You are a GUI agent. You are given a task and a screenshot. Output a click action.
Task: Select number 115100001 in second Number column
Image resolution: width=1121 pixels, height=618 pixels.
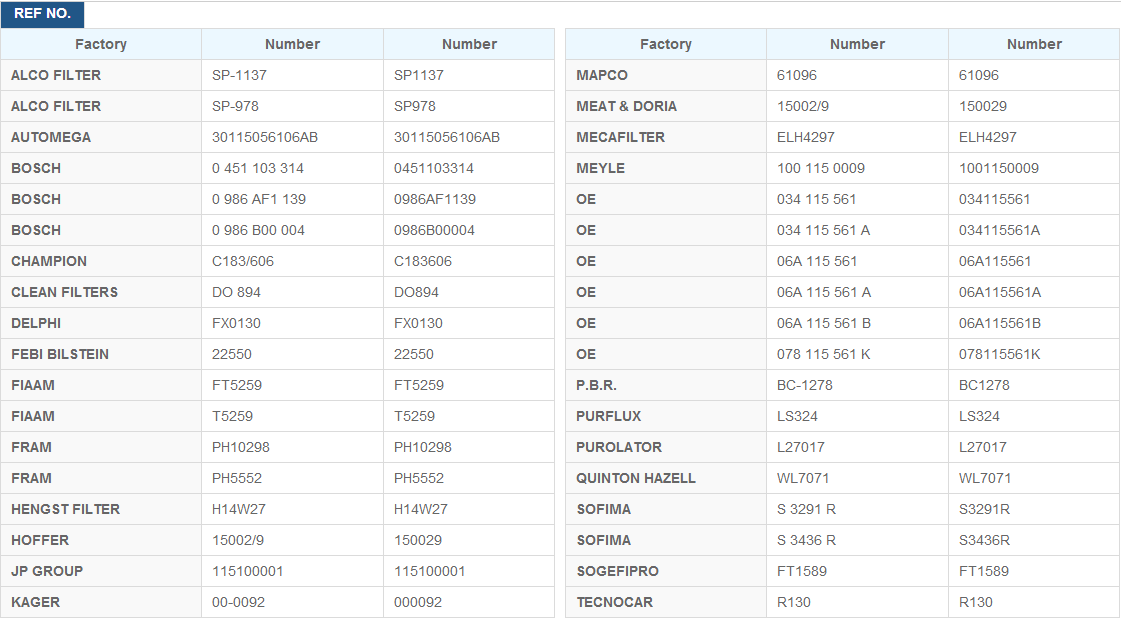430,571
